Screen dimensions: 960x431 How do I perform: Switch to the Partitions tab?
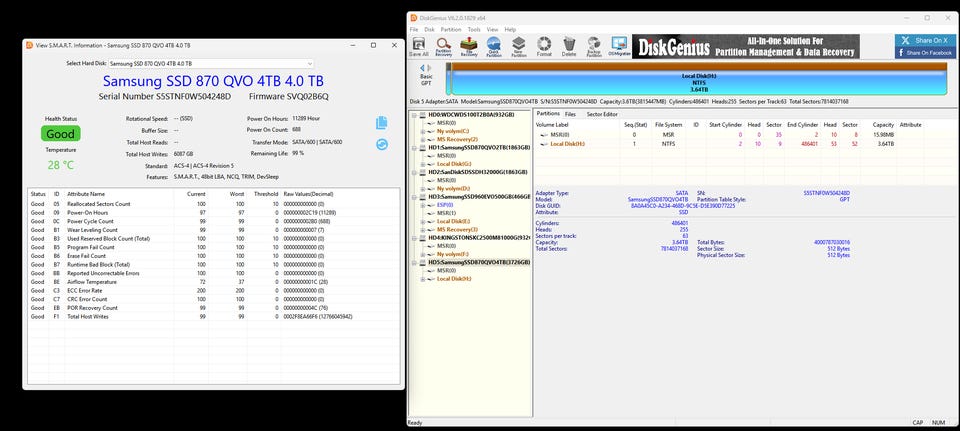coord(548,114)
